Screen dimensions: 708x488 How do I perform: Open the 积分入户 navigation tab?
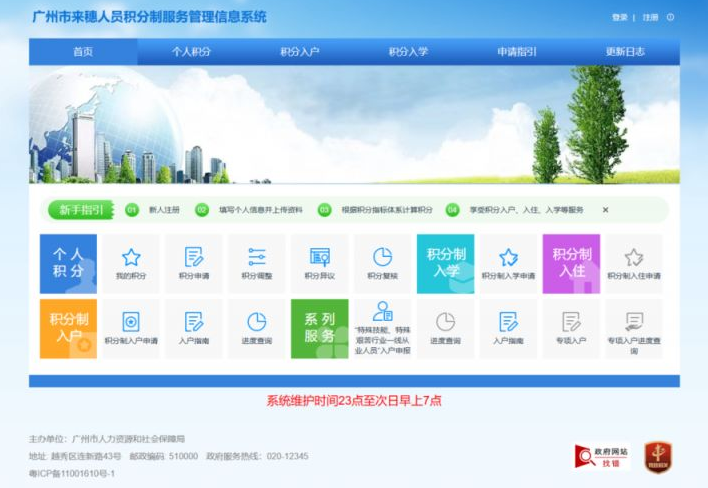pyautogui.click(x=299, y=52)
